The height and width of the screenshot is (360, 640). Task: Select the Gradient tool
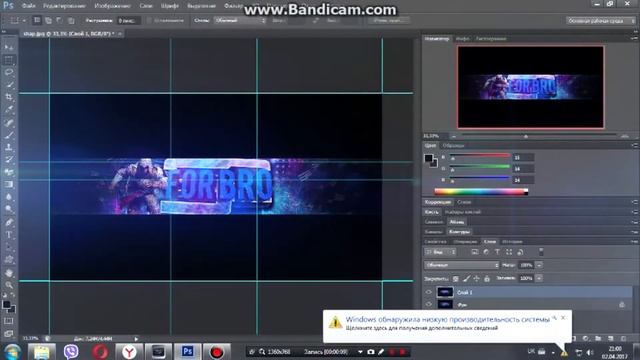[x=9, y=184]
